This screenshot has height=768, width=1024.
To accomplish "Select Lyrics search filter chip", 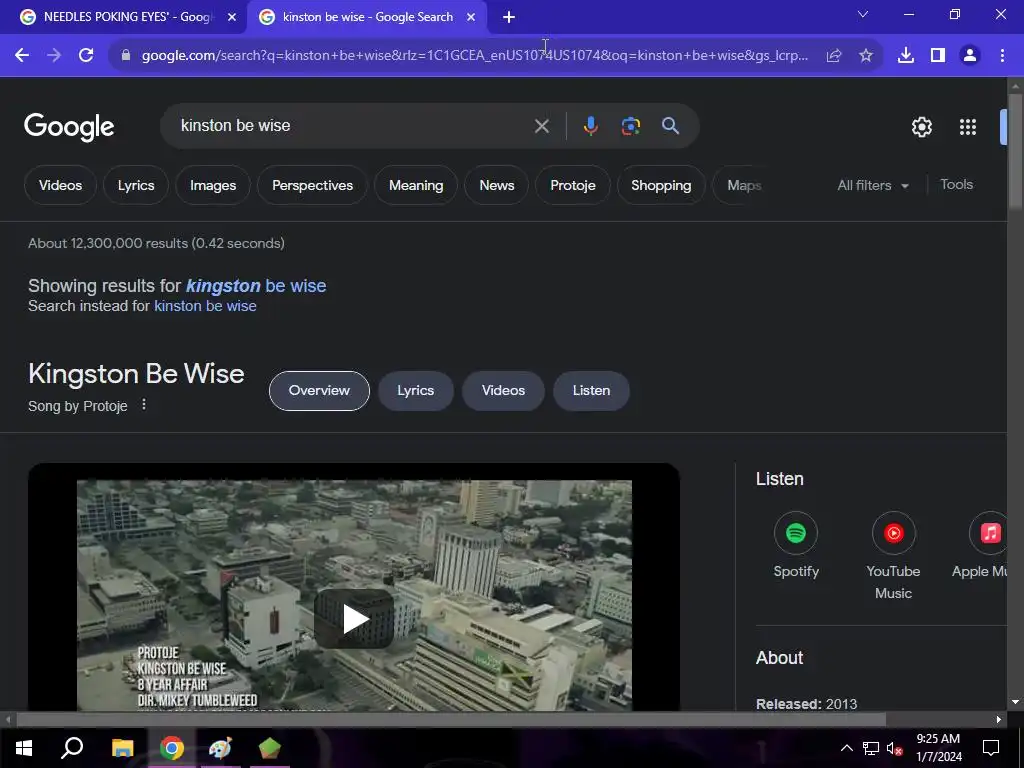I will tap(136, 185).
